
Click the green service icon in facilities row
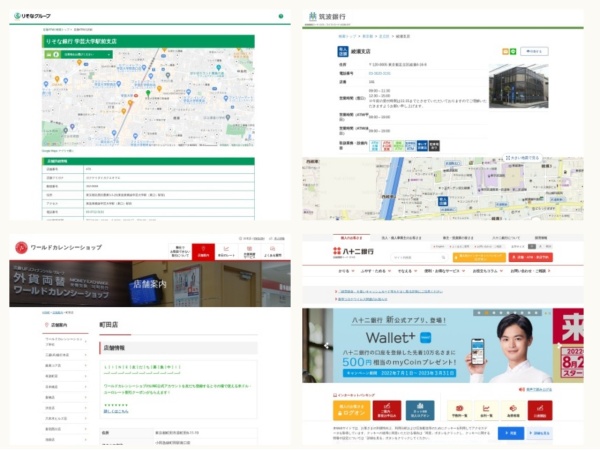398,146
